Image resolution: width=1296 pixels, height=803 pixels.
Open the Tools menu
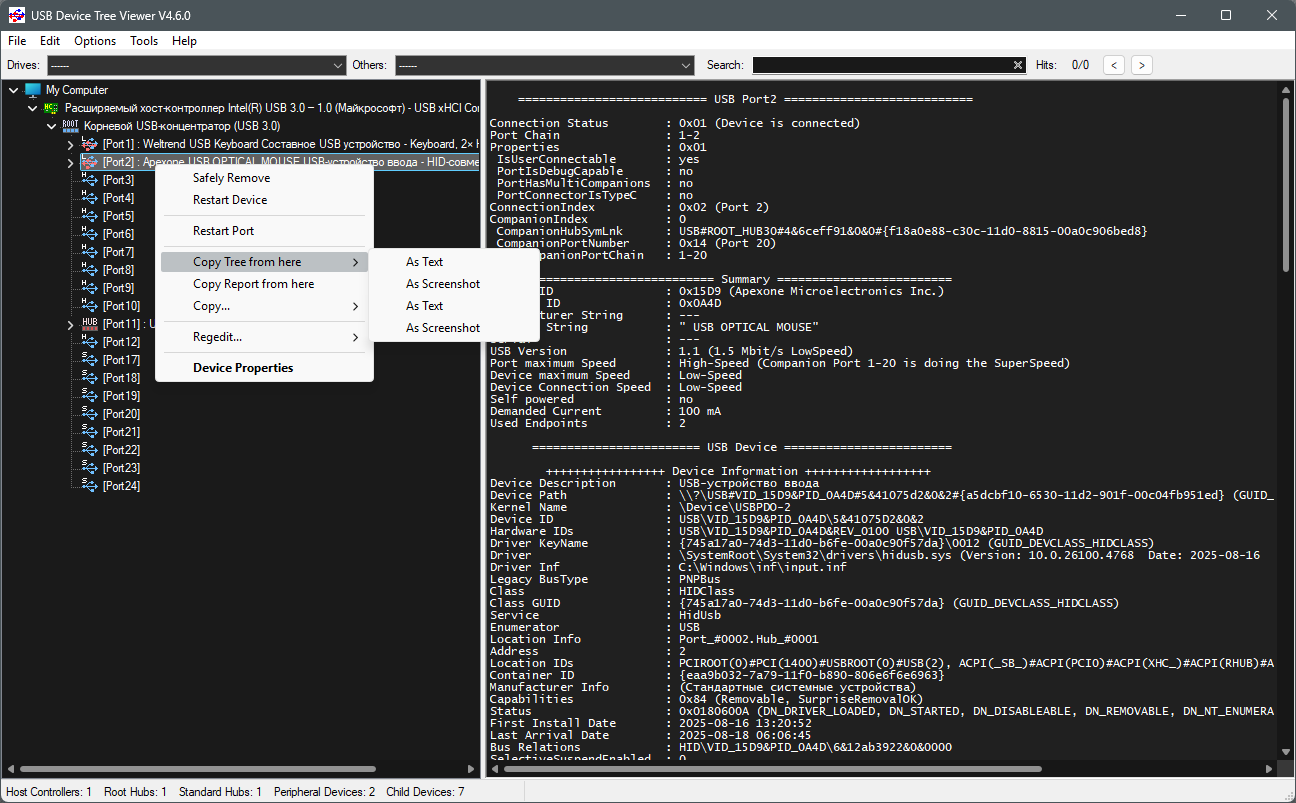[144, 41]
